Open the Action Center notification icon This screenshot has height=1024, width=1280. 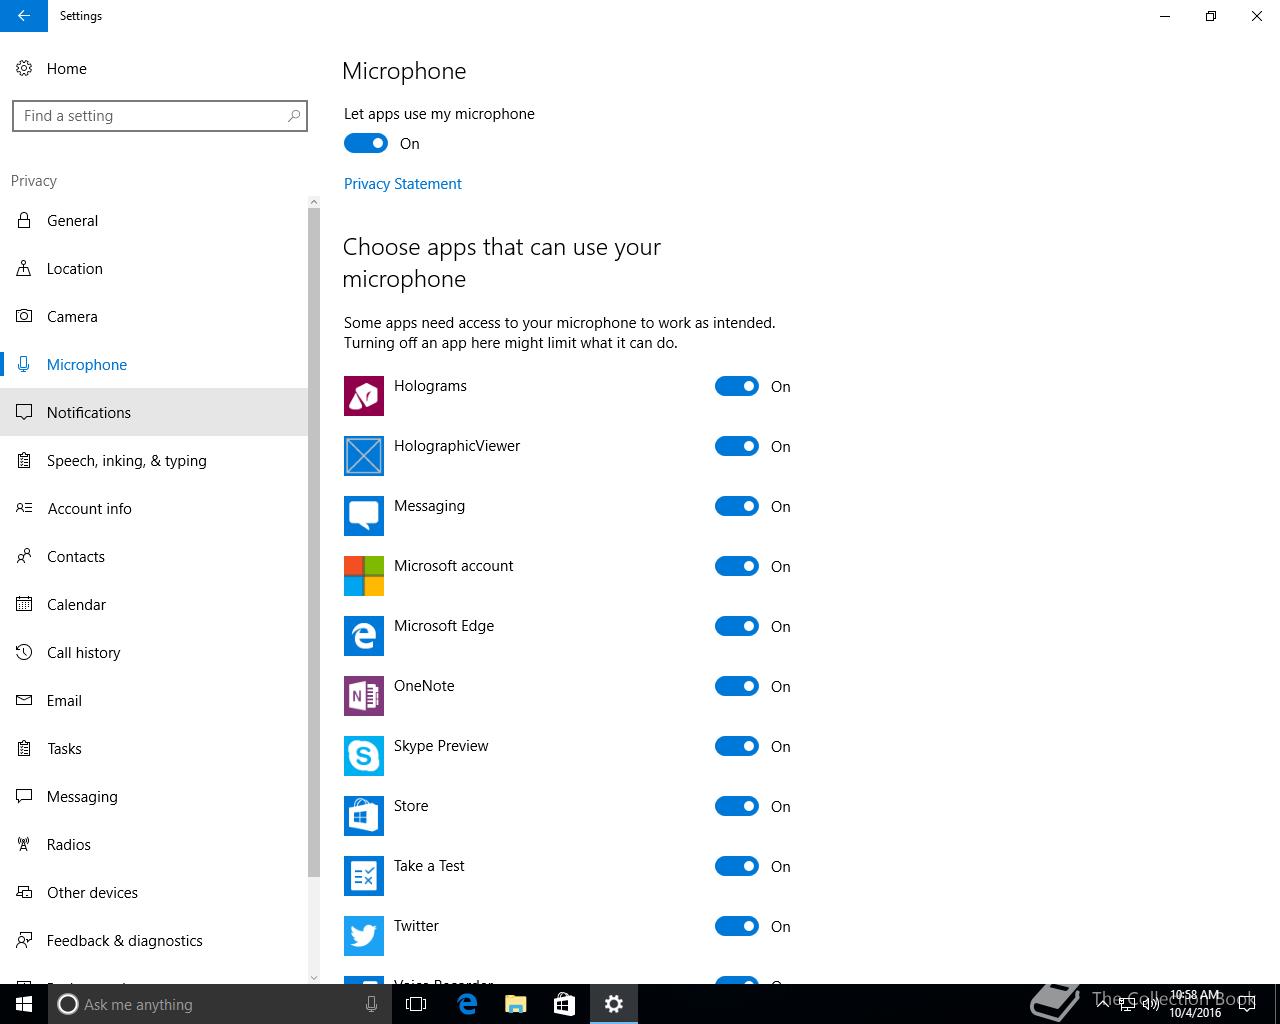tap(1247, 1004)
